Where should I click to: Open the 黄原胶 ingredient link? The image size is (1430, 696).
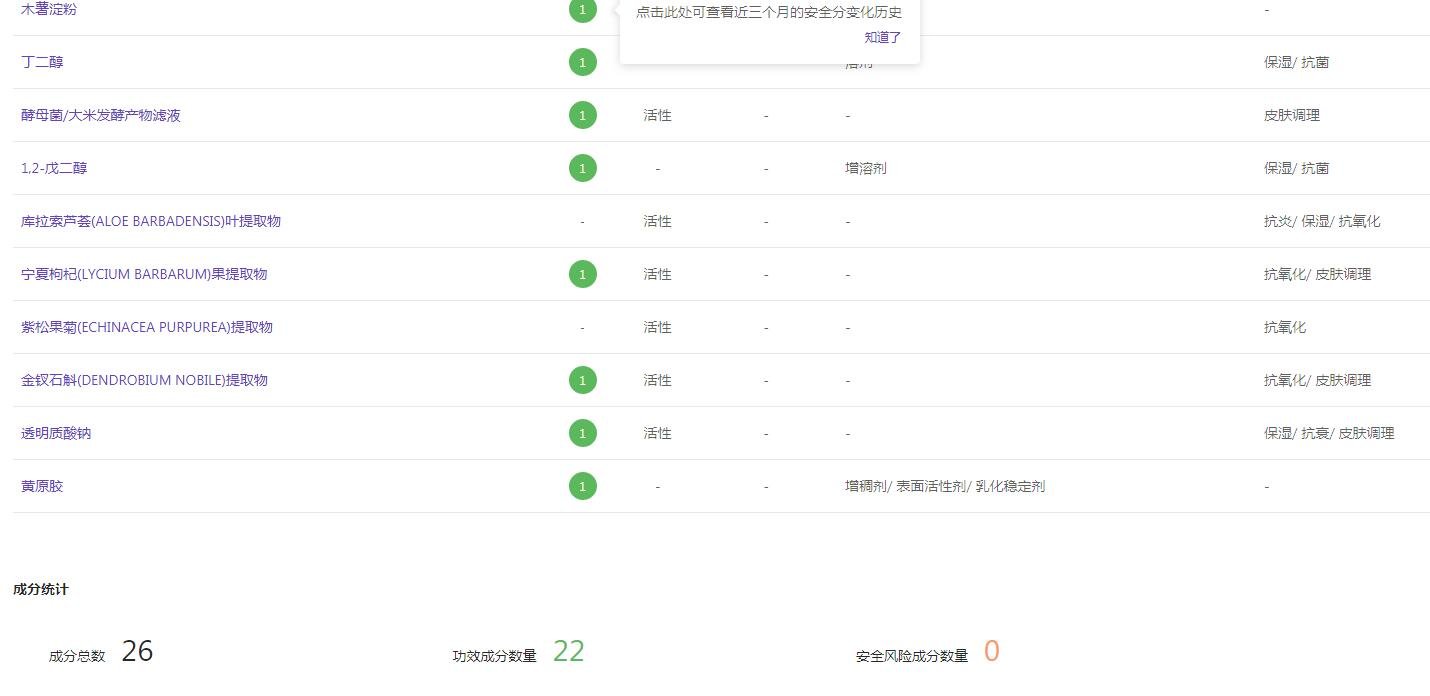coord(42,486)
